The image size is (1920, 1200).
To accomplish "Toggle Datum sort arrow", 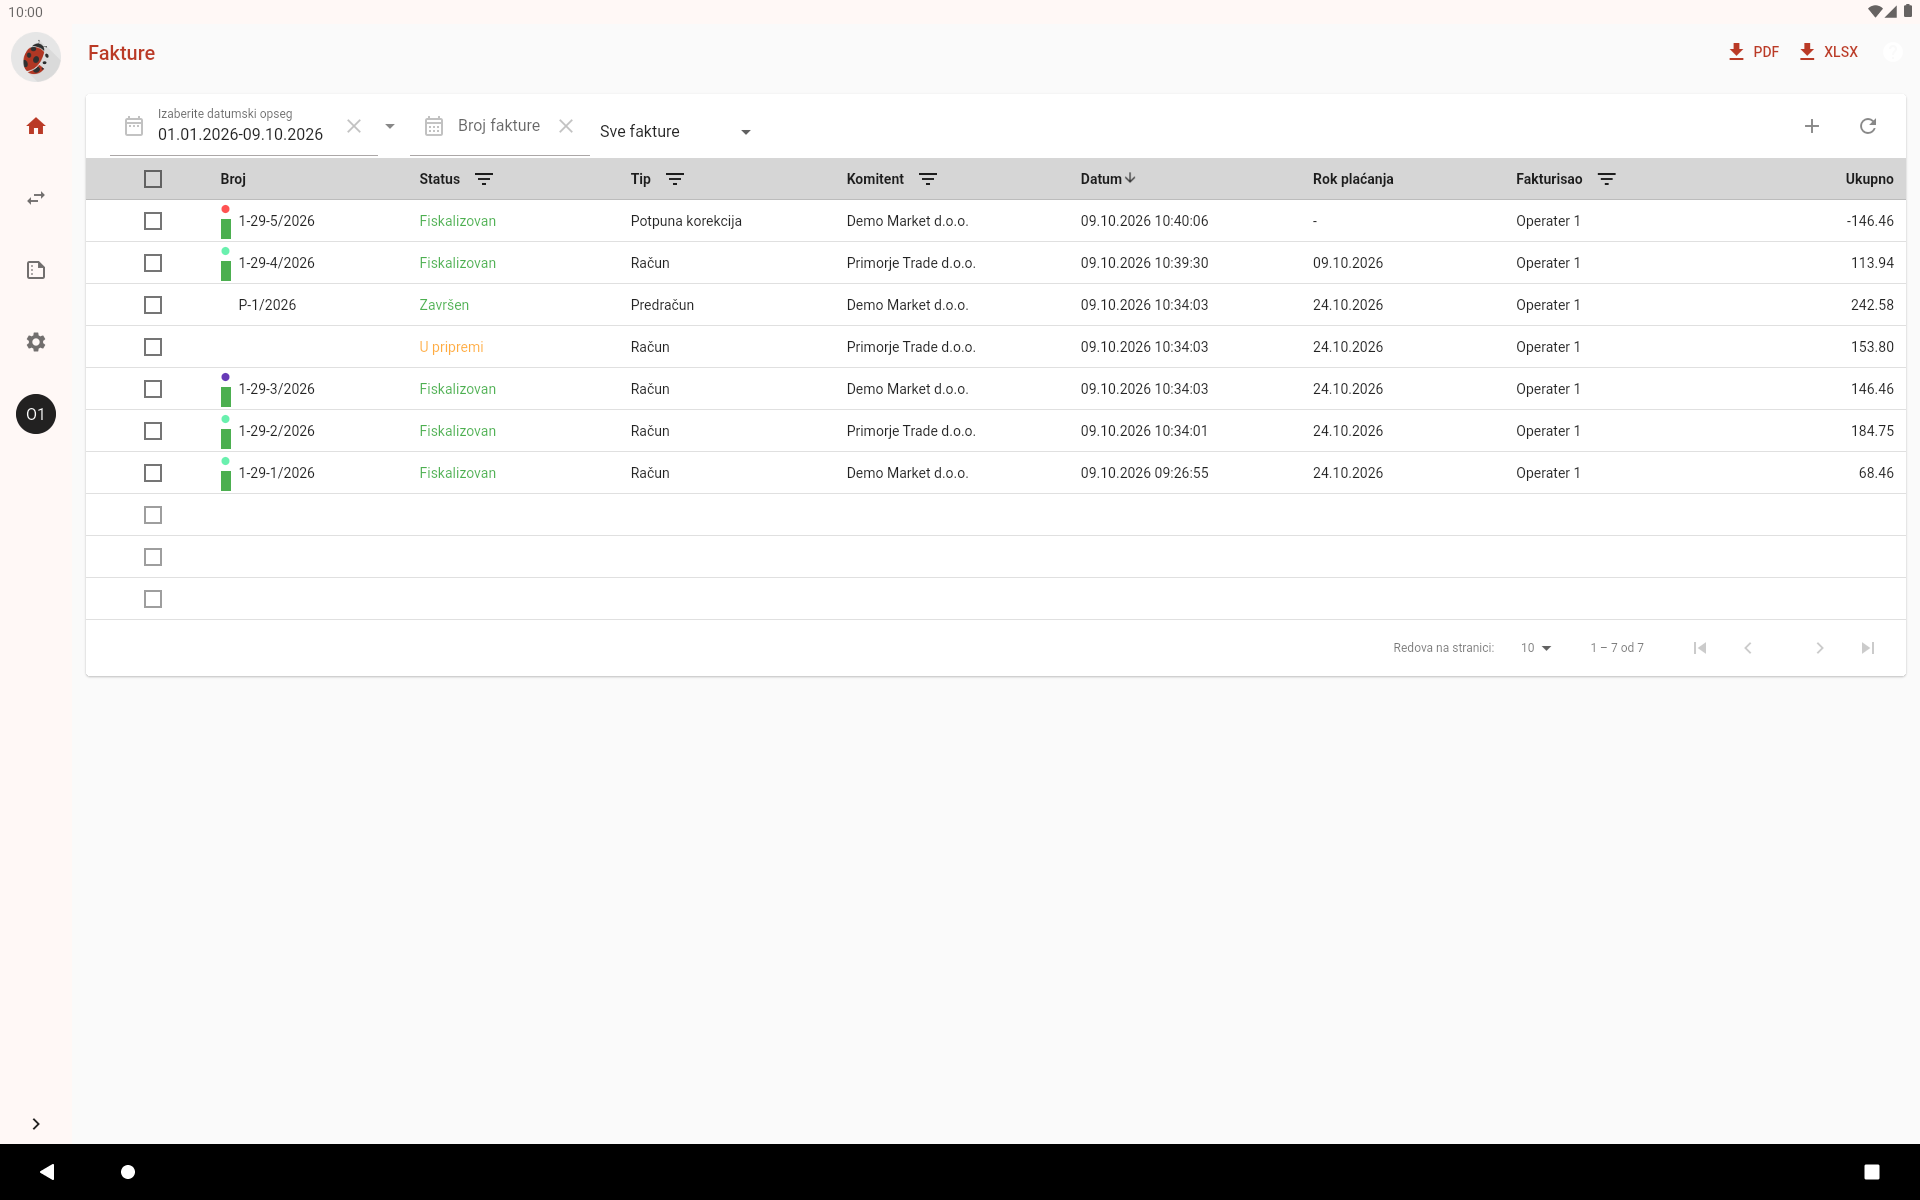I will (1130, 178).
